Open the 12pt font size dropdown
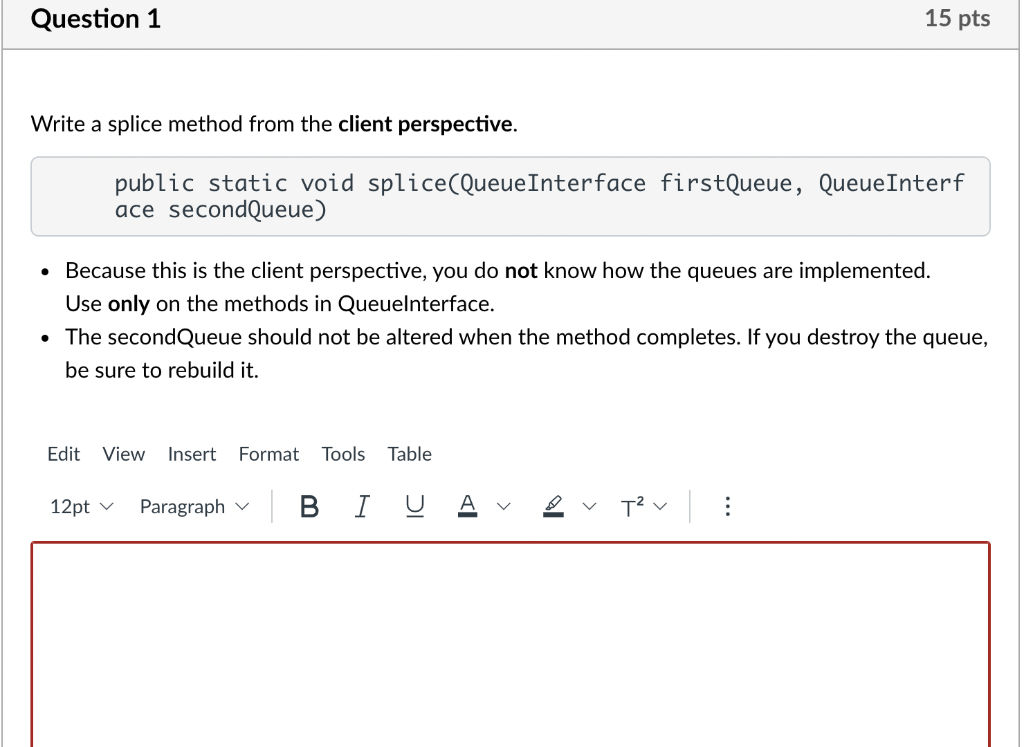The width and height of the screenshot is (1024, 747). click(80, 506)
